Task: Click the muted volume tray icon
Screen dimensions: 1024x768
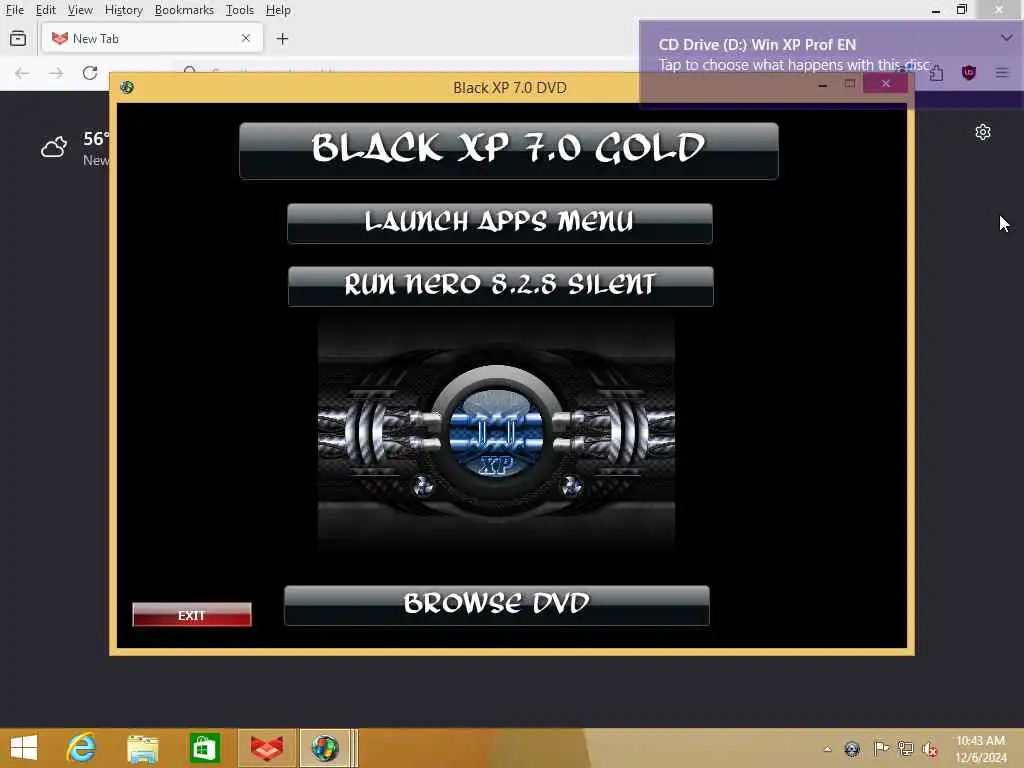Action: point(930,748)
